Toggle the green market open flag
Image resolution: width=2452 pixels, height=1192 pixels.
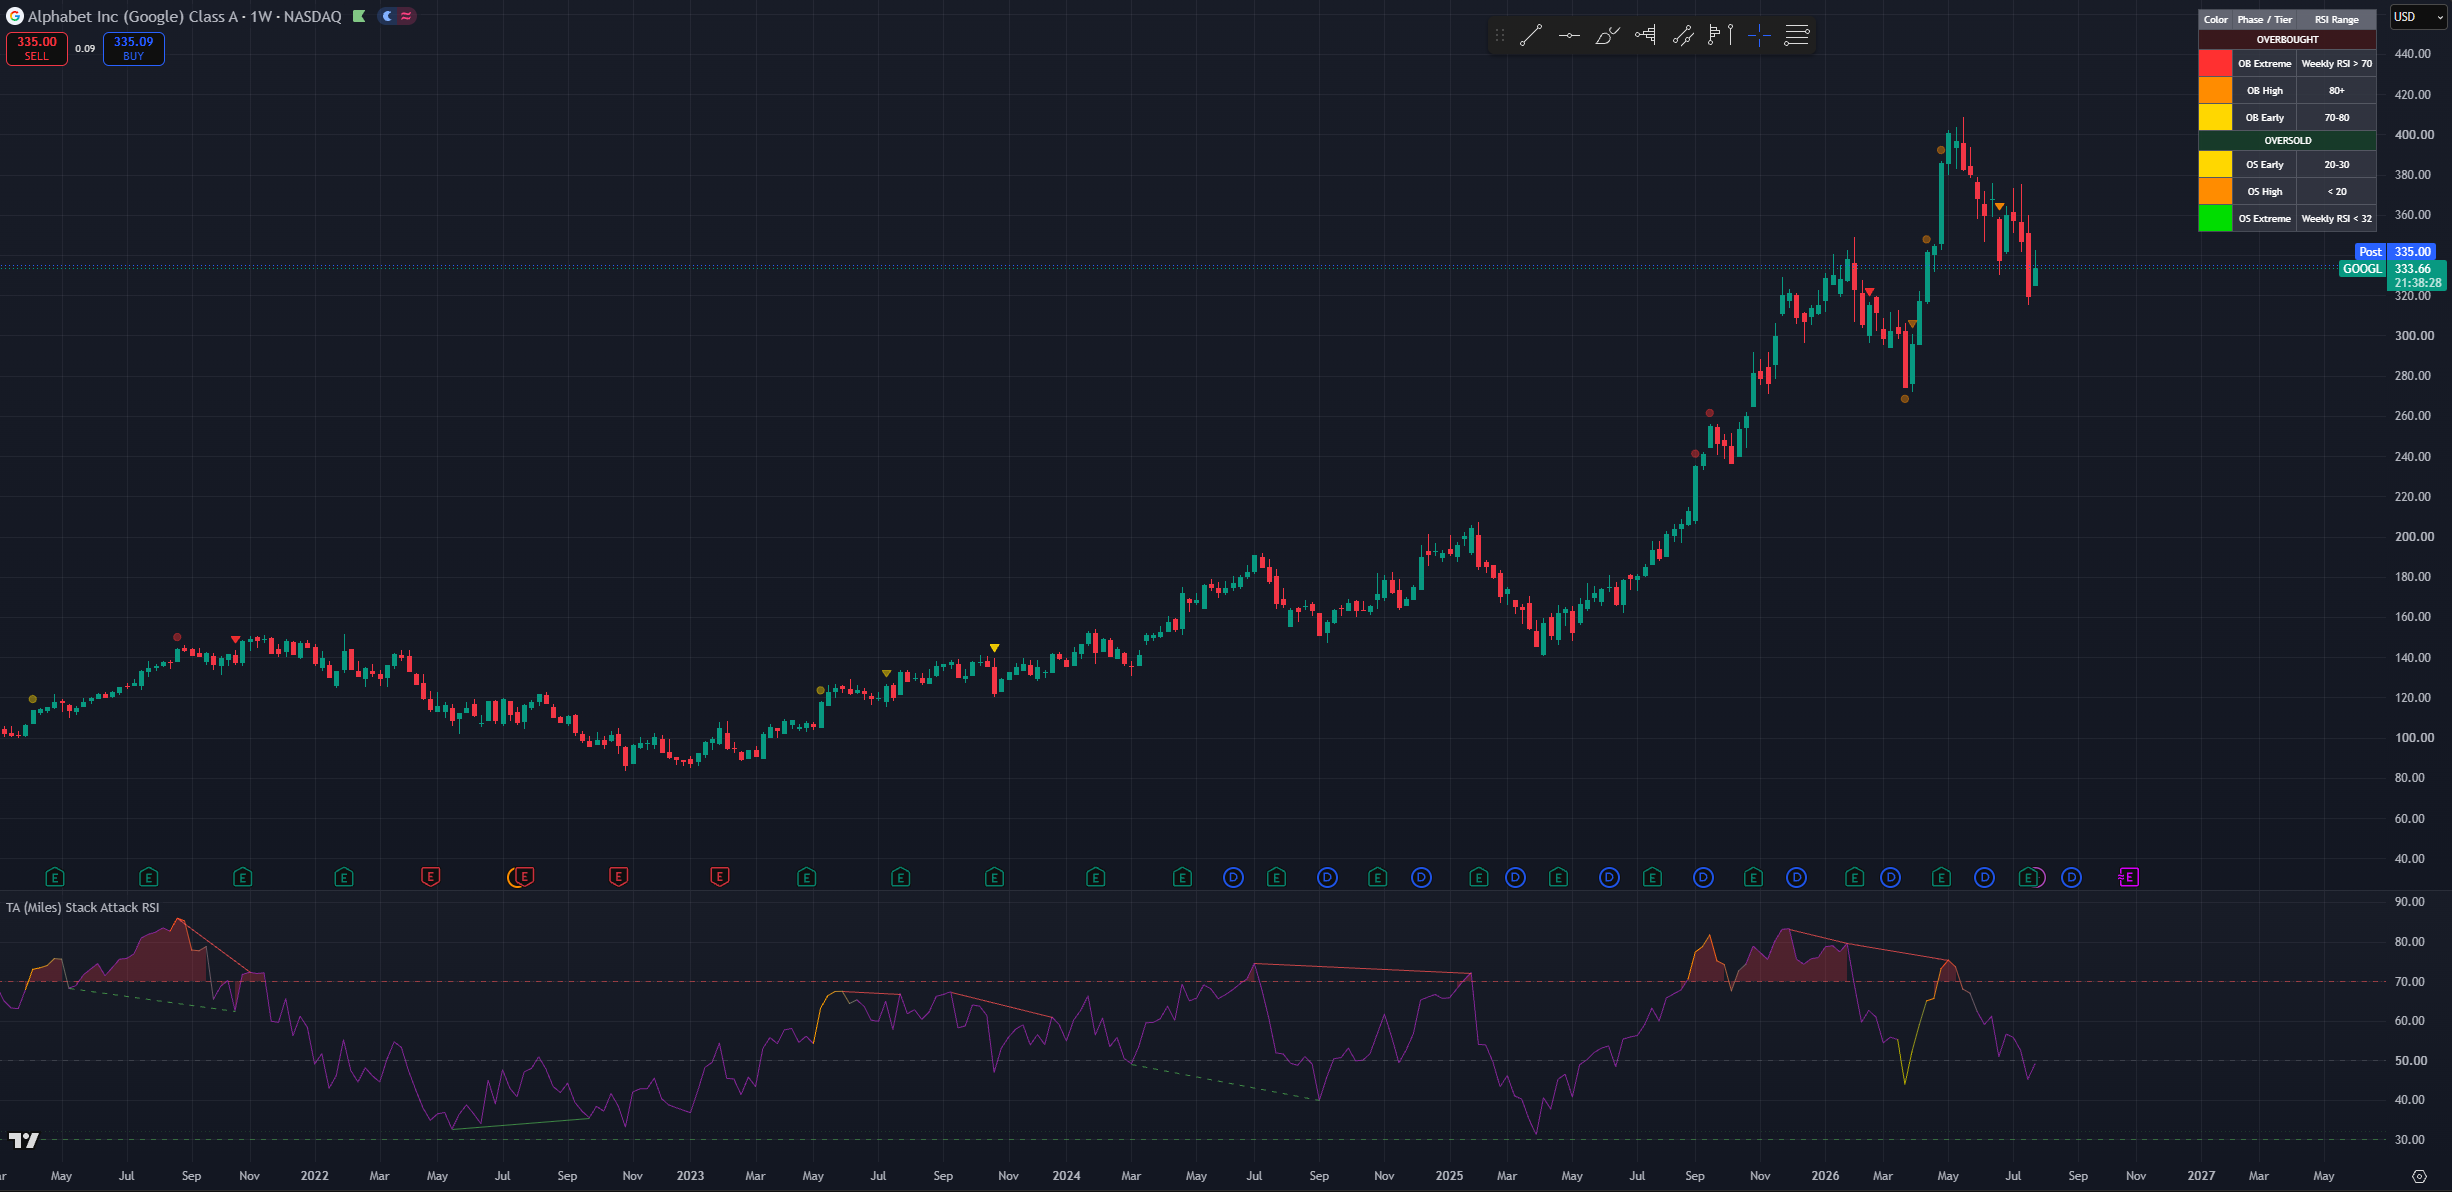coord(359,16)
